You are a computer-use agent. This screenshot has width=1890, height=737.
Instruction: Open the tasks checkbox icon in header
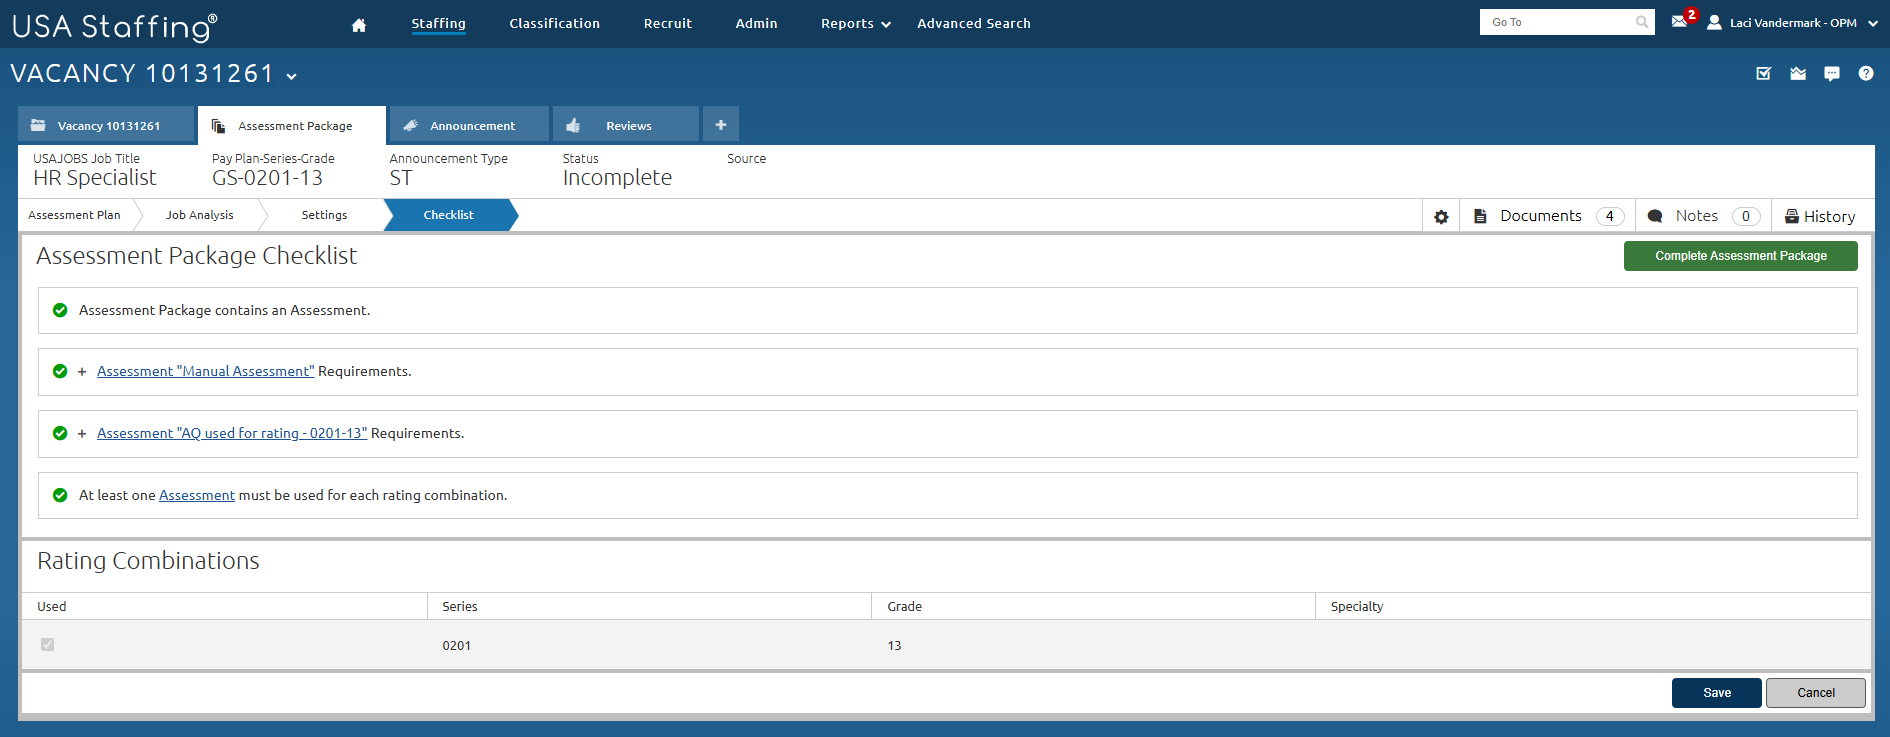pos(1764,73)
